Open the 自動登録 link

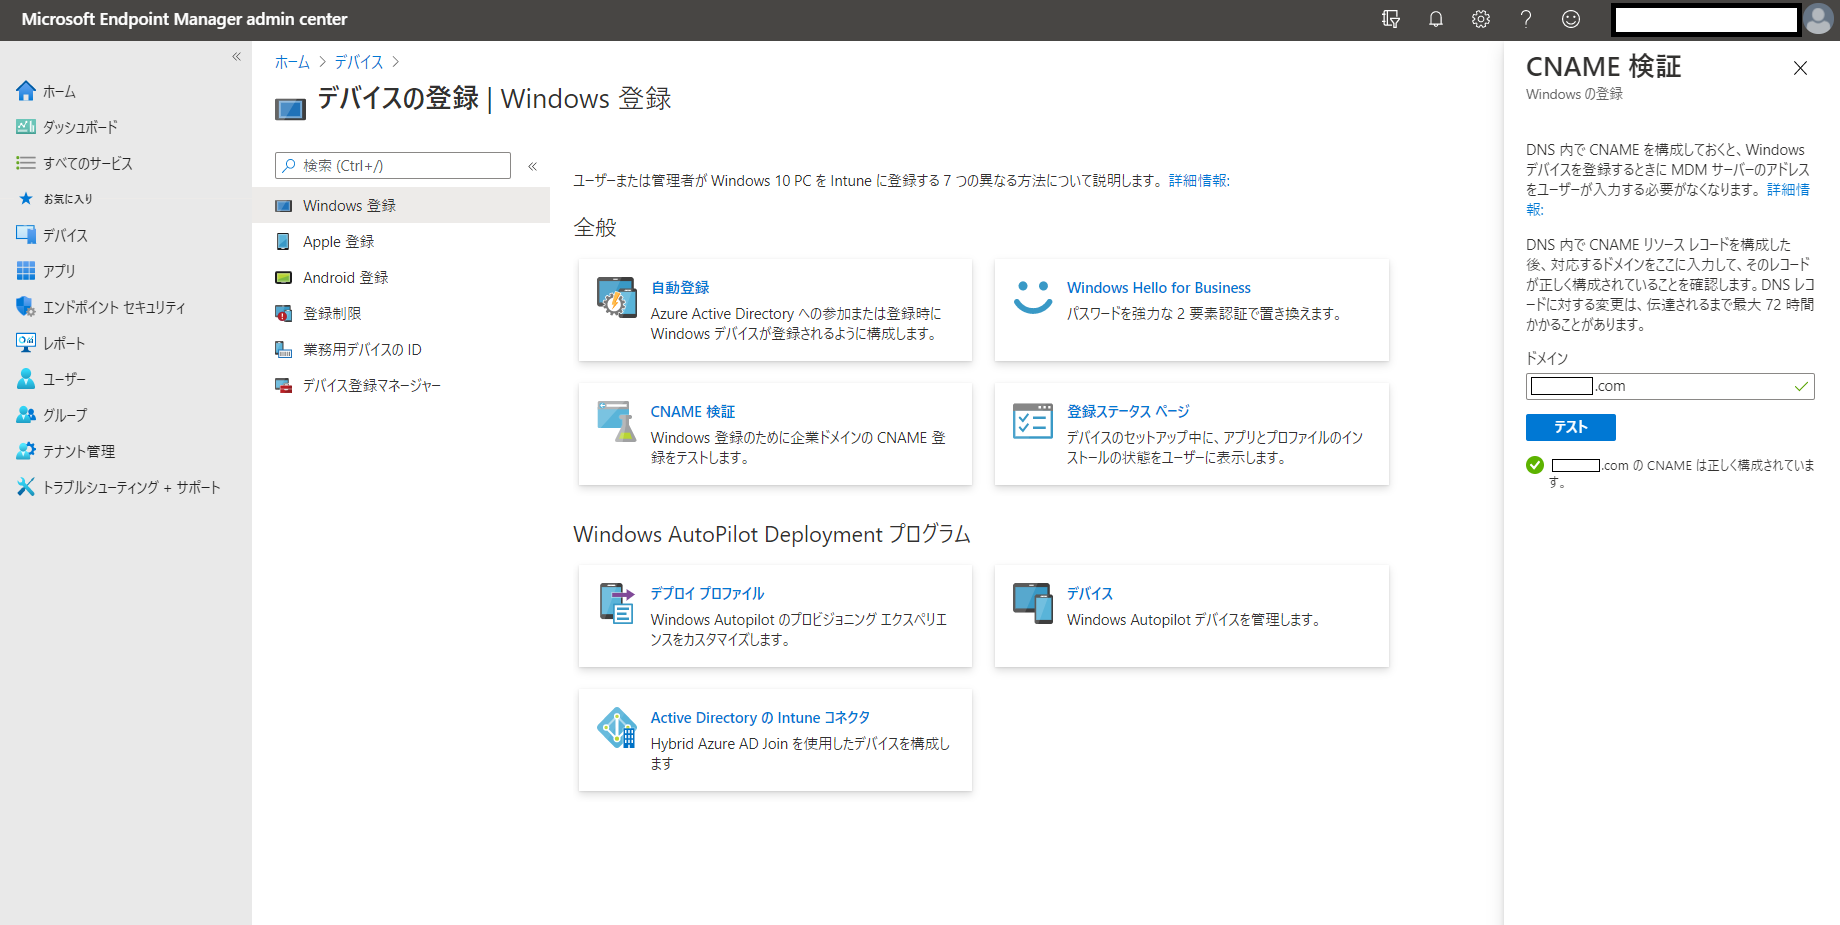click(680, 288)
